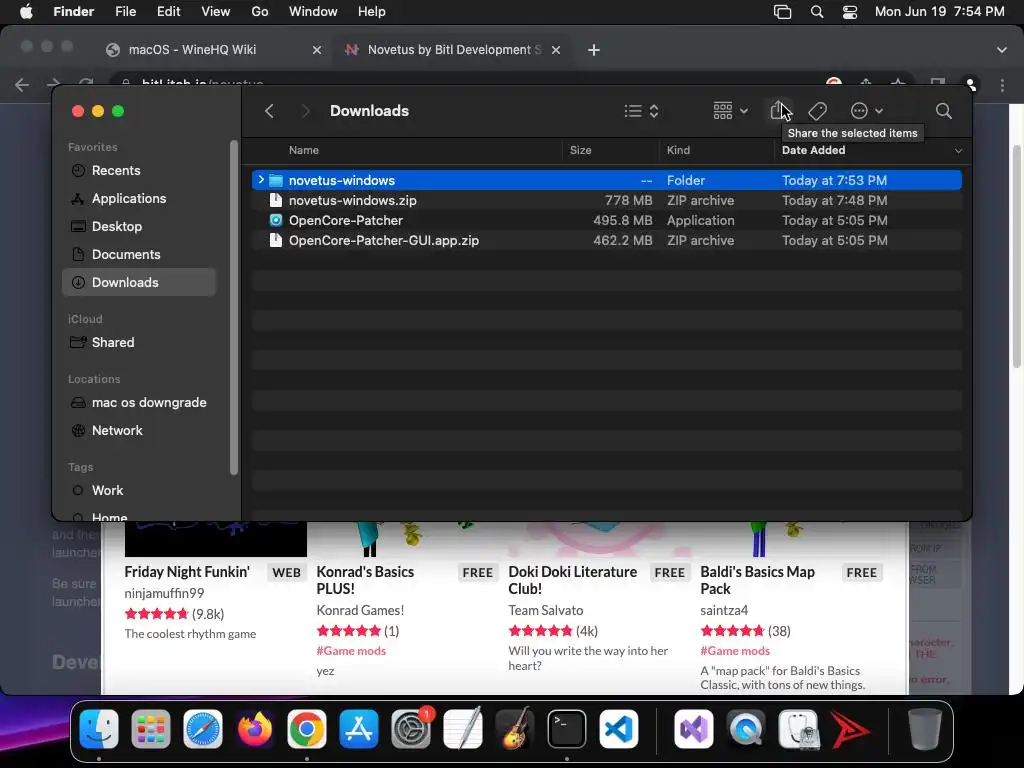This screenshot has height=768, width=1024.
Task: Select the novetus-windows.zip file
Action: [607, 200]
